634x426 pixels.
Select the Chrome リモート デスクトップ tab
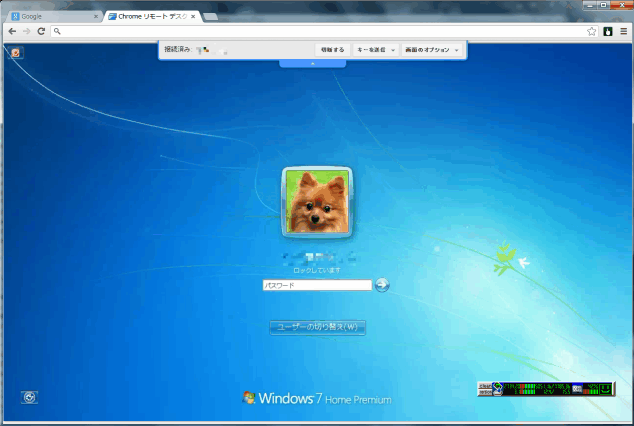(153, 17)
